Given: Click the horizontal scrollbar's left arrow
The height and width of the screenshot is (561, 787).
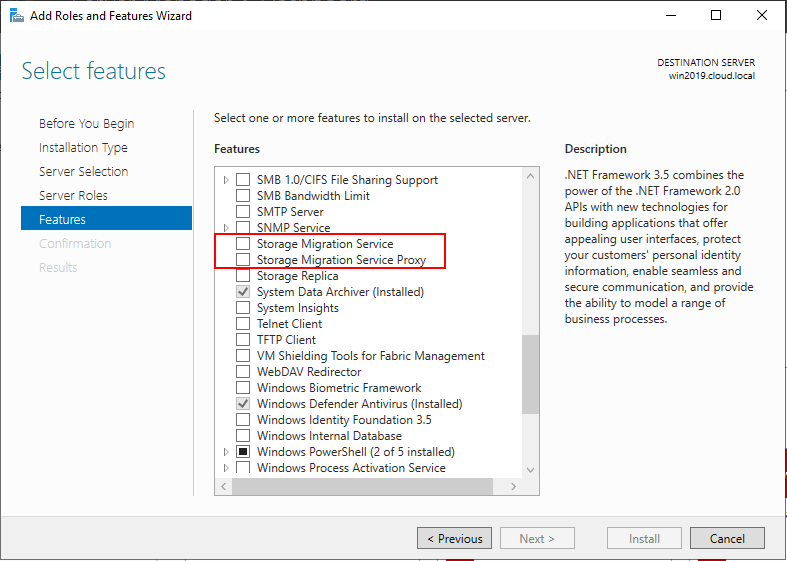Looking at the screenshot, I should tap(224, 486).
